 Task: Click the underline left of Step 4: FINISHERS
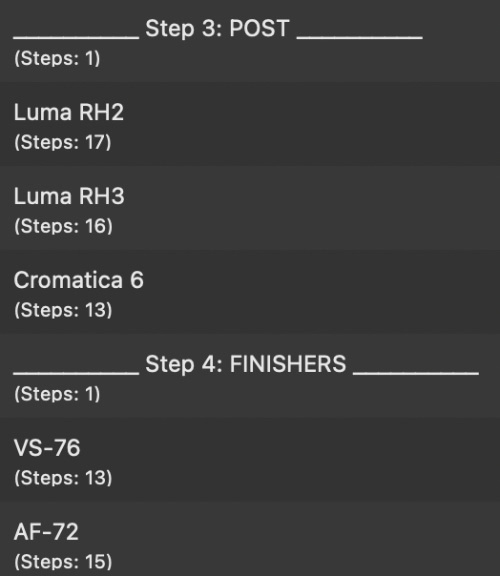coord(76,374)
